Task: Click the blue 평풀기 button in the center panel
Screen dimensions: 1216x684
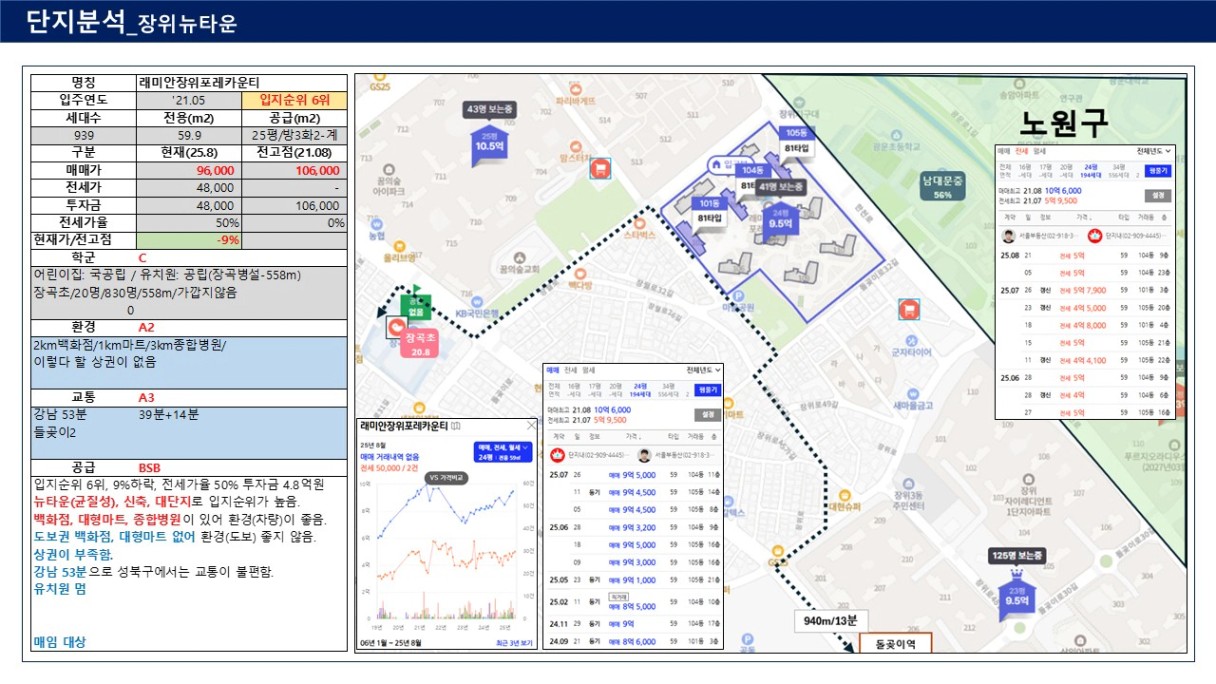Action: pyautogui.click(x=709, y=389)
